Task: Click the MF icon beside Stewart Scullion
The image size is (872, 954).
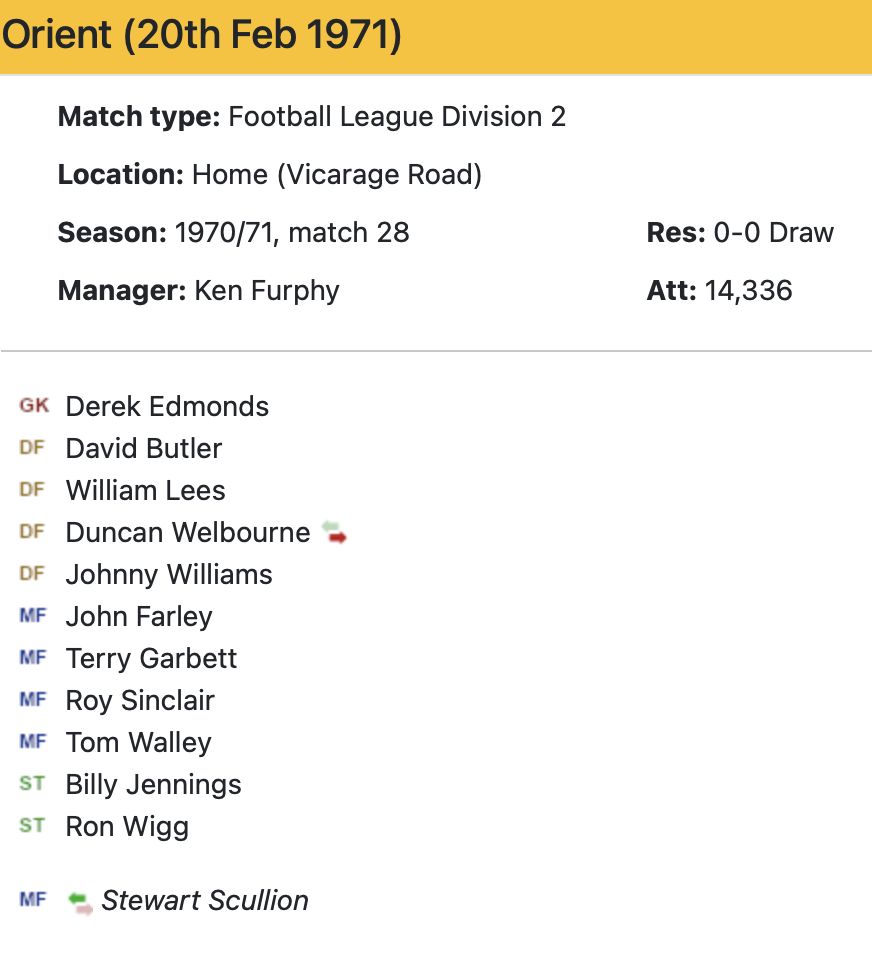Action: 33,900
